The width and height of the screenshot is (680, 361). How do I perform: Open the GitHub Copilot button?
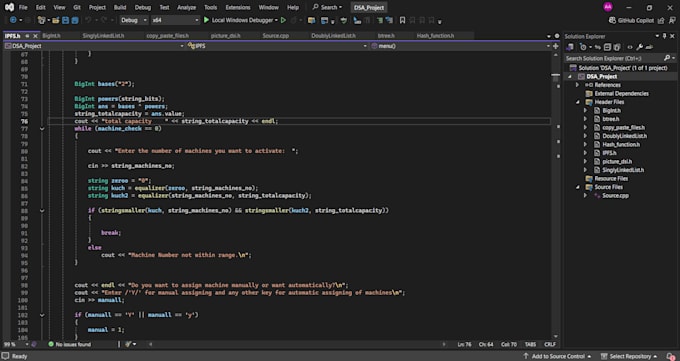click(x=631, y=20)
